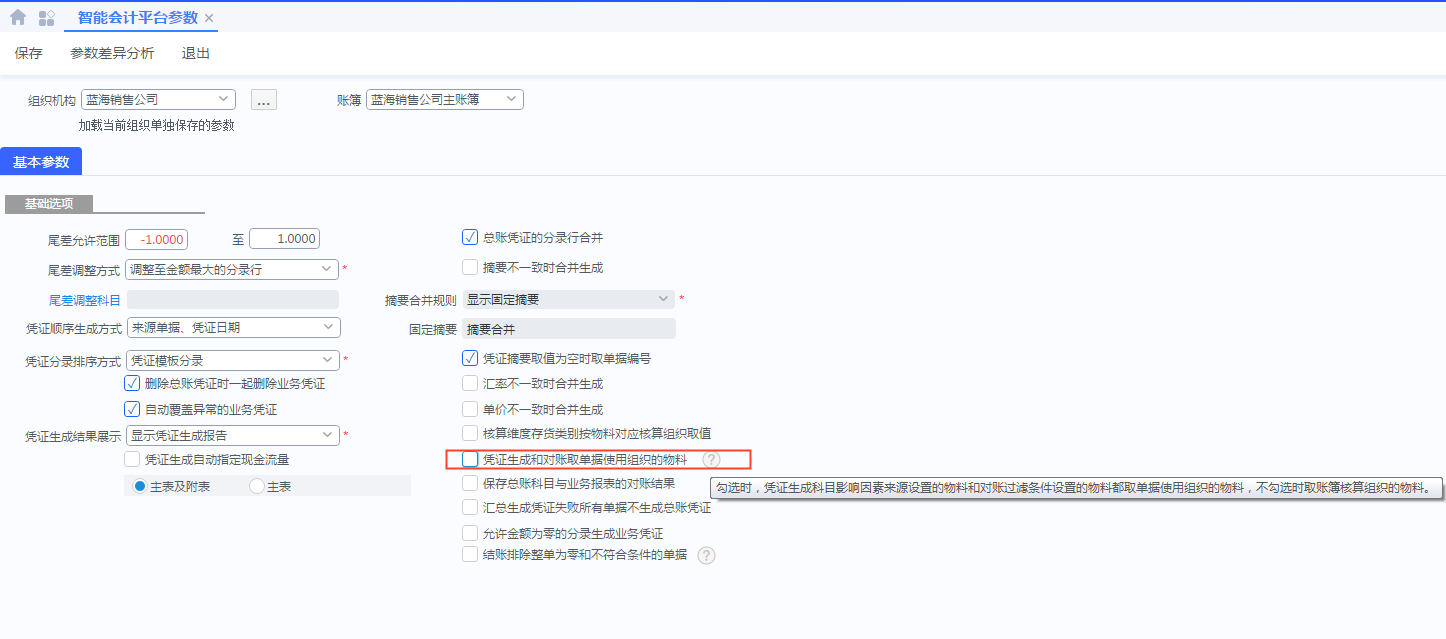Enable 核算维度存货类别按物料对应核算组织取值 checkbox
1446x639 pixels.
(x=470, y=433)
